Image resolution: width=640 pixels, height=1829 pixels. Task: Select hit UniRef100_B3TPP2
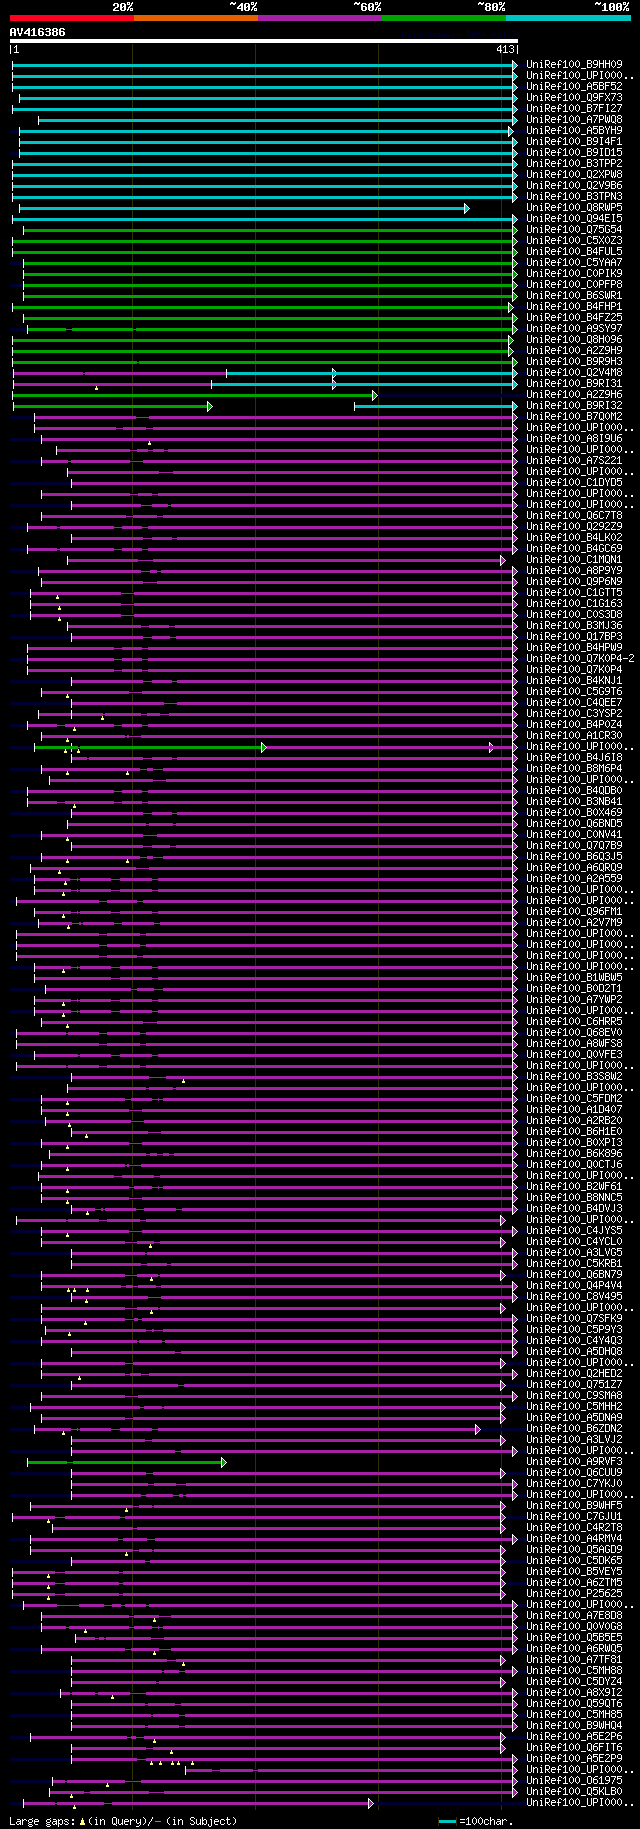click(574, 164)
